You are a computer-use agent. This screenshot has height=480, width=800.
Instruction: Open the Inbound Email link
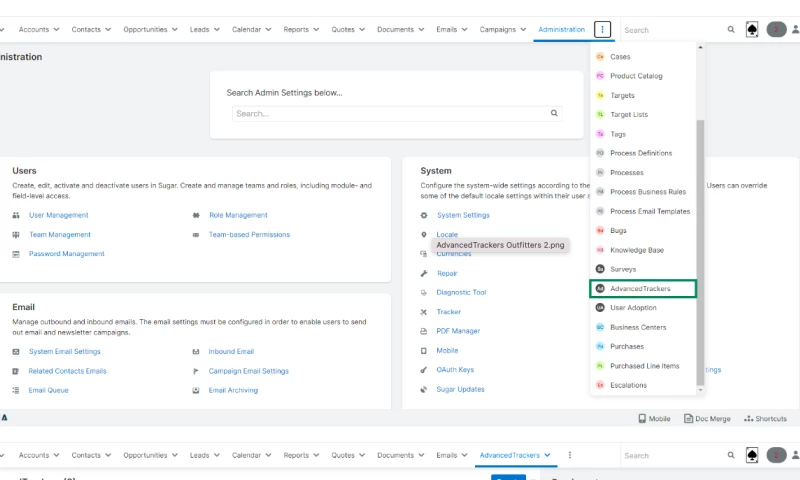[231, 351]
